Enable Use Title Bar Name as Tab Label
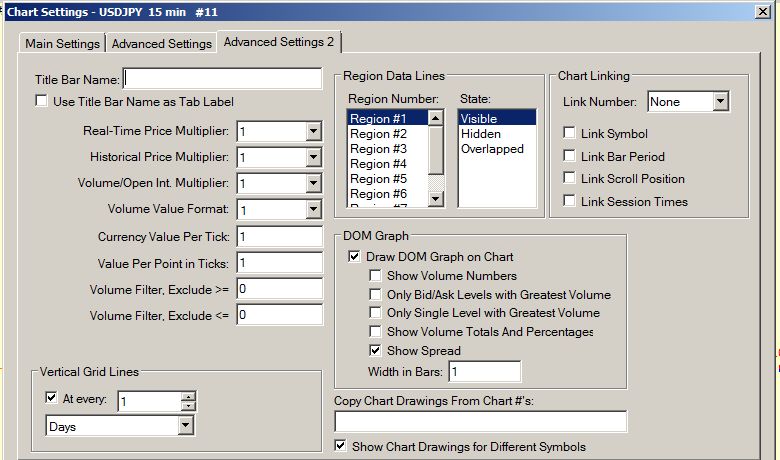This screenshot has height=460, width=780. point(42,101)
